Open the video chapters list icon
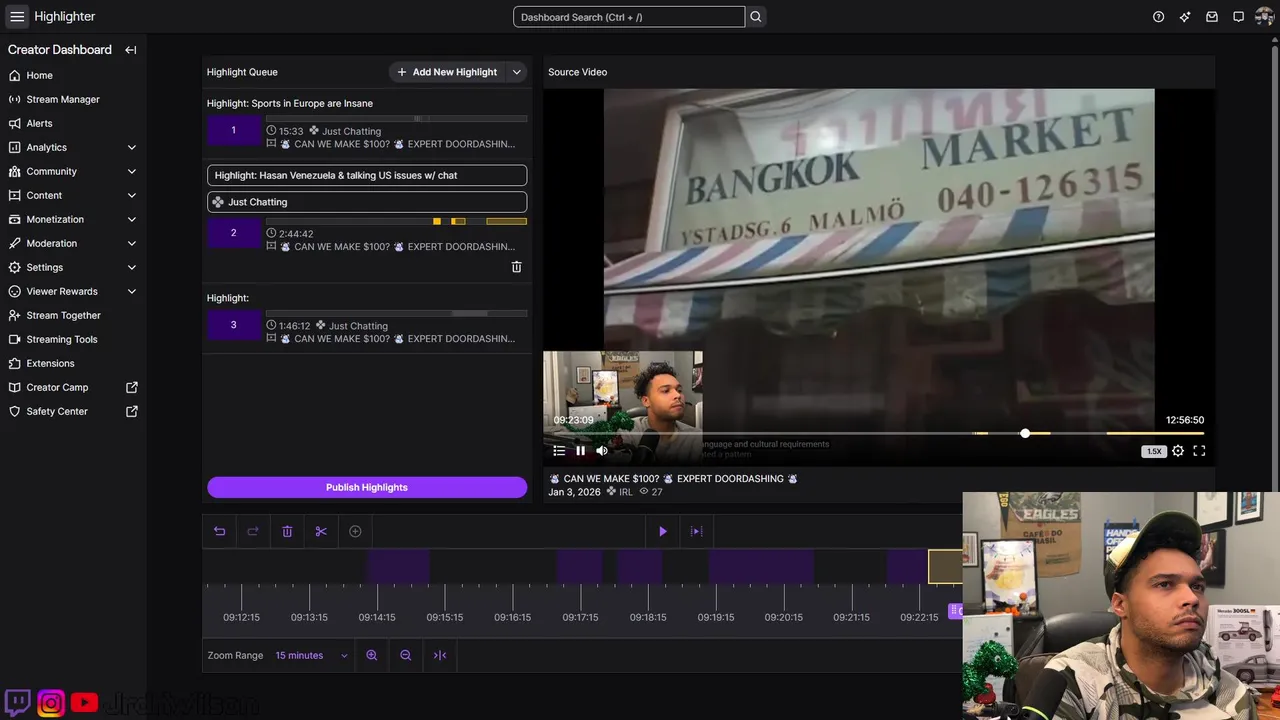Screen dimensions: 1280x720 pyautogui.click(x=559, y=451)
